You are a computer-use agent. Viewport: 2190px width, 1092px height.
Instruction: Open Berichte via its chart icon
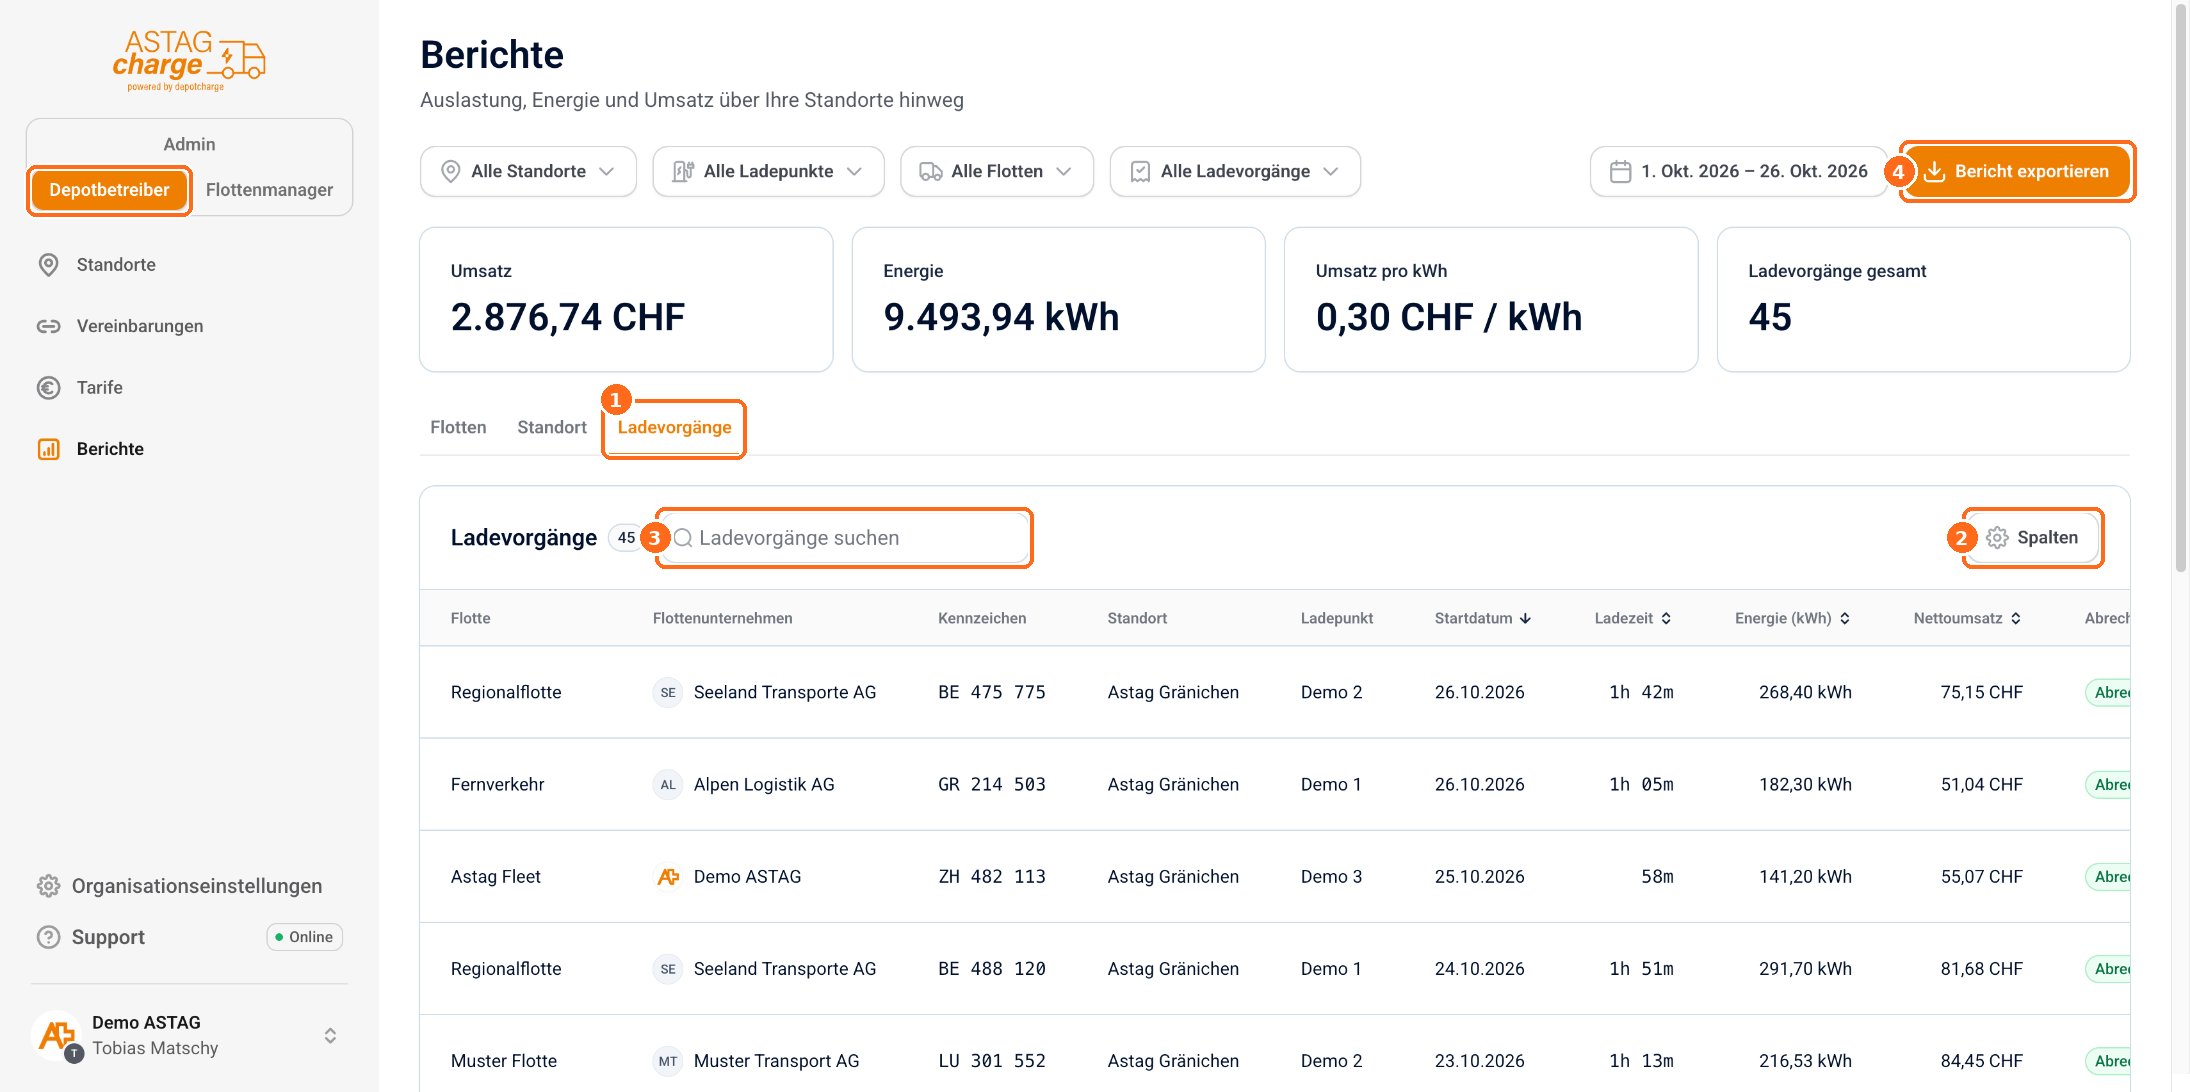pyautogui.click(x=48, y=449)
